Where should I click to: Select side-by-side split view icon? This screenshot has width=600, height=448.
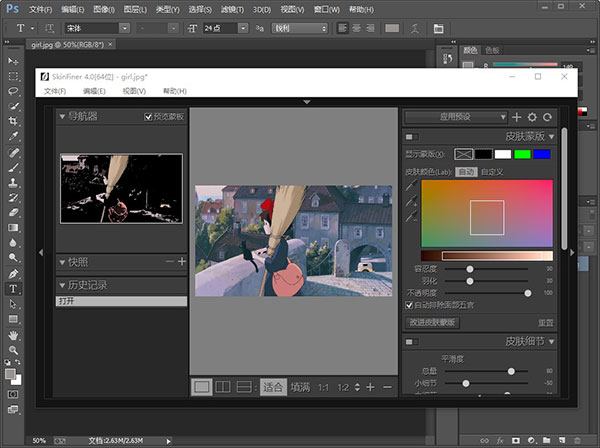[x=223, y=387]
